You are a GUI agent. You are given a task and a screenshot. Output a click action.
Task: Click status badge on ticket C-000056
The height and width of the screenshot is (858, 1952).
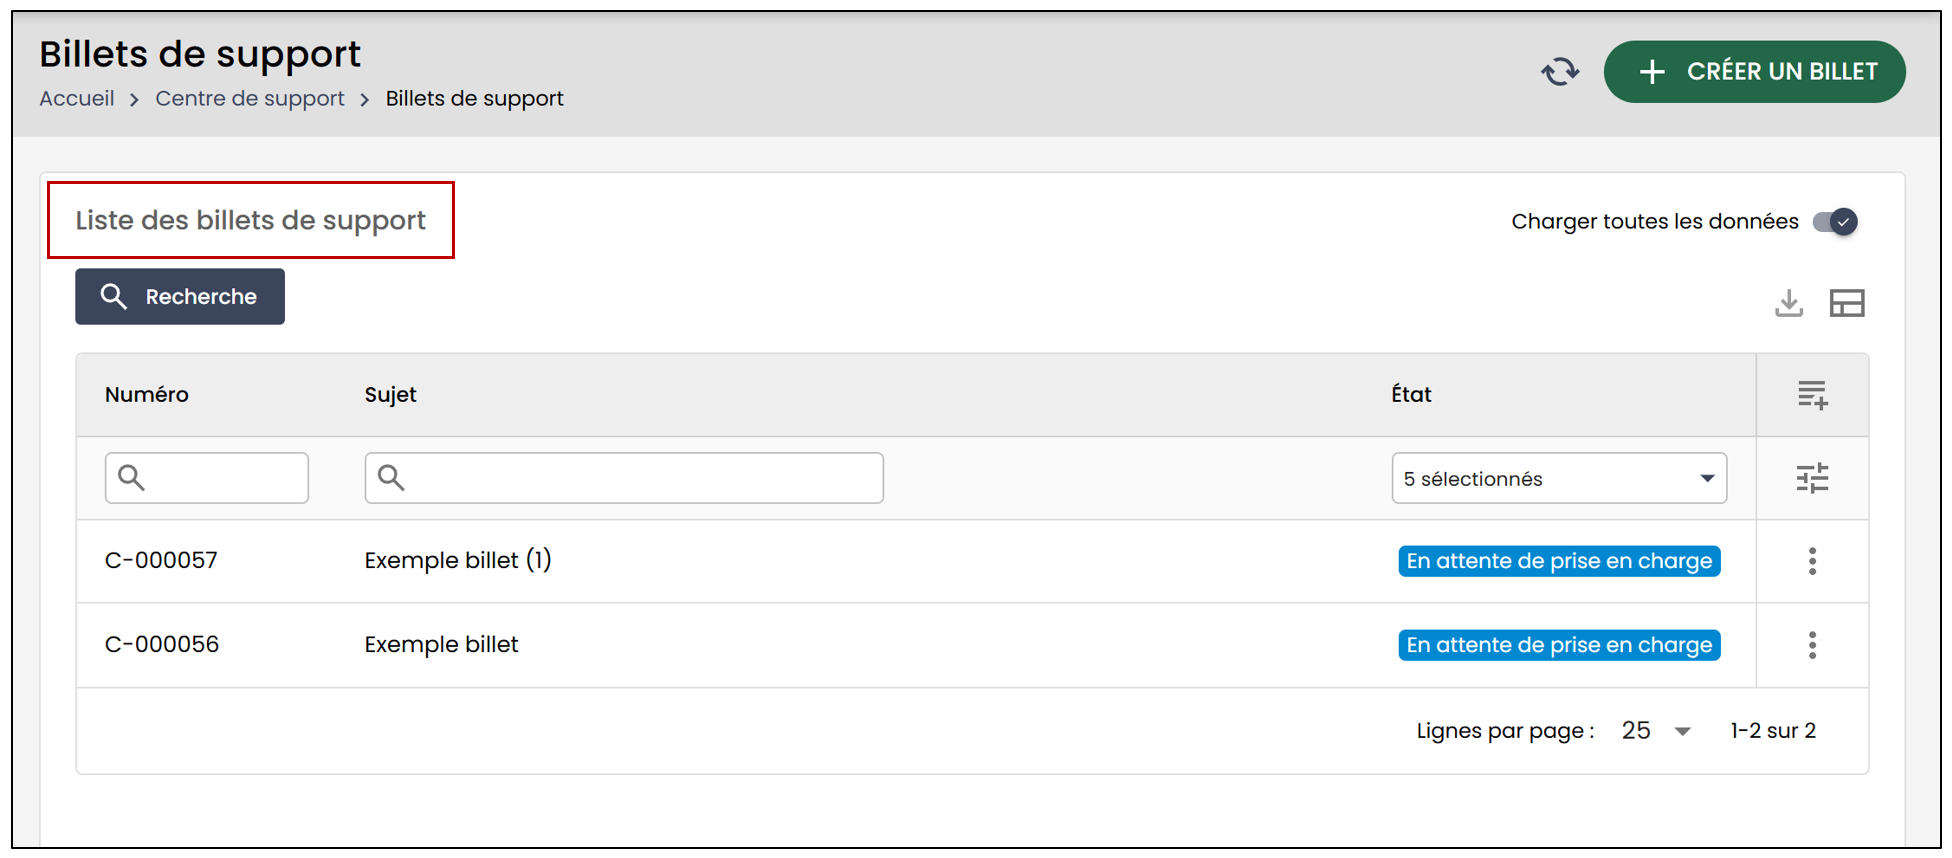pyautogui.click(x=1559, y=645)
